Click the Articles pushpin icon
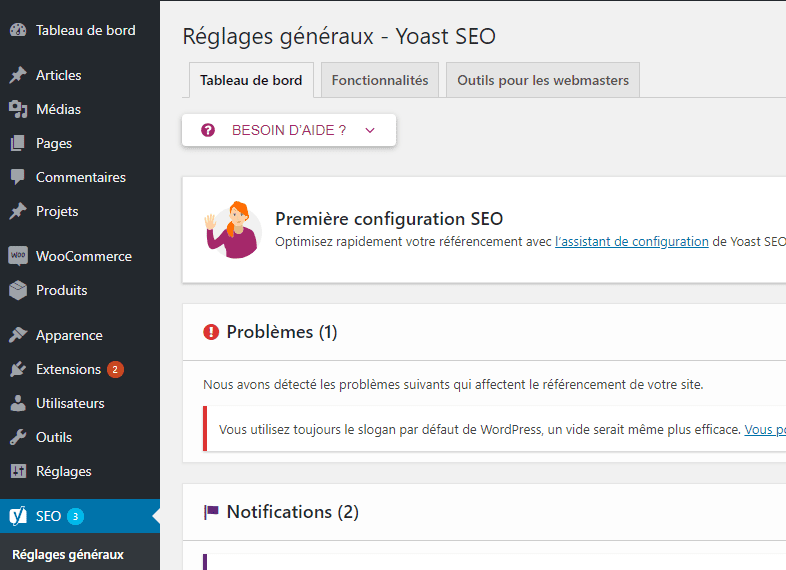This screenshot has width=786, height=570. click(18, 75)
